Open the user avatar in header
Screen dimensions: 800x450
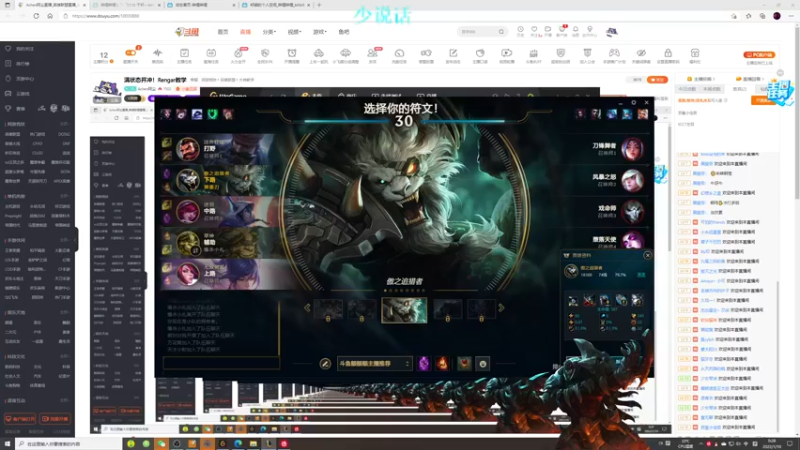click(611, 32)
